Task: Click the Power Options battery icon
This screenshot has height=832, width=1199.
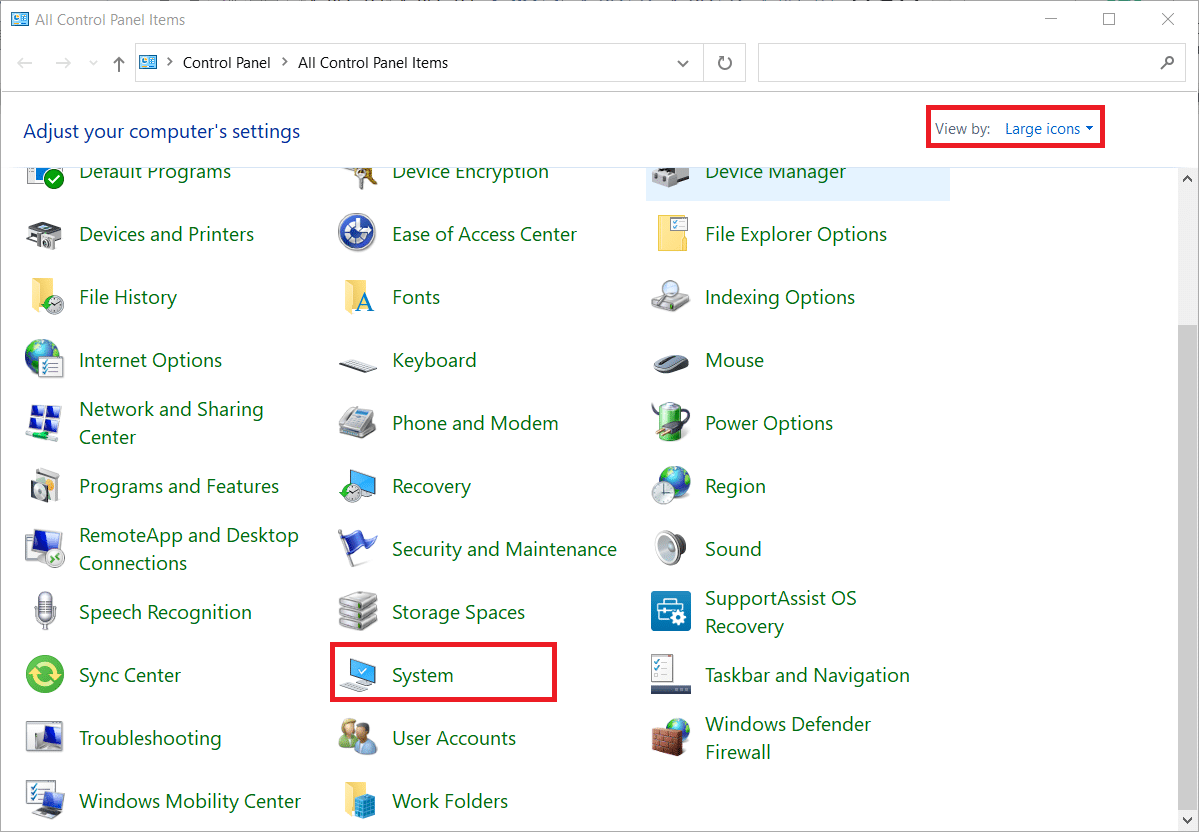Action: point(670,423)
